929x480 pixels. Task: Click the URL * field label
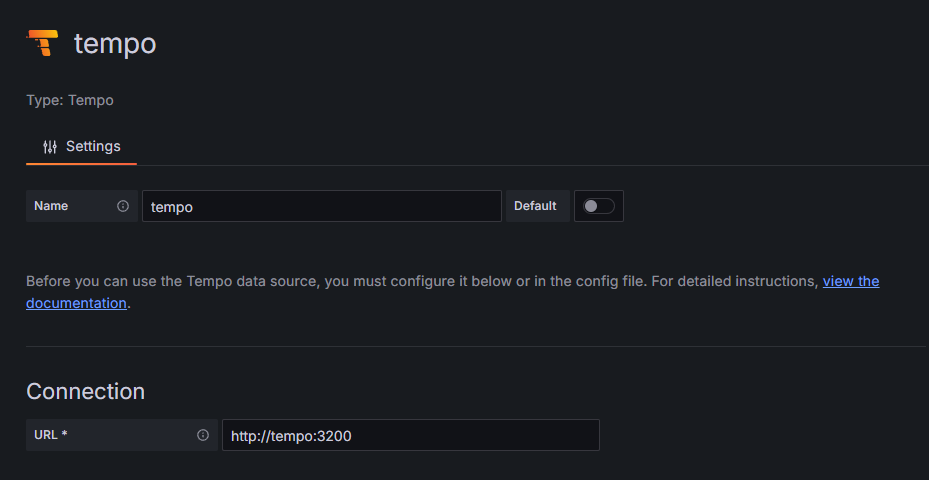50,435
